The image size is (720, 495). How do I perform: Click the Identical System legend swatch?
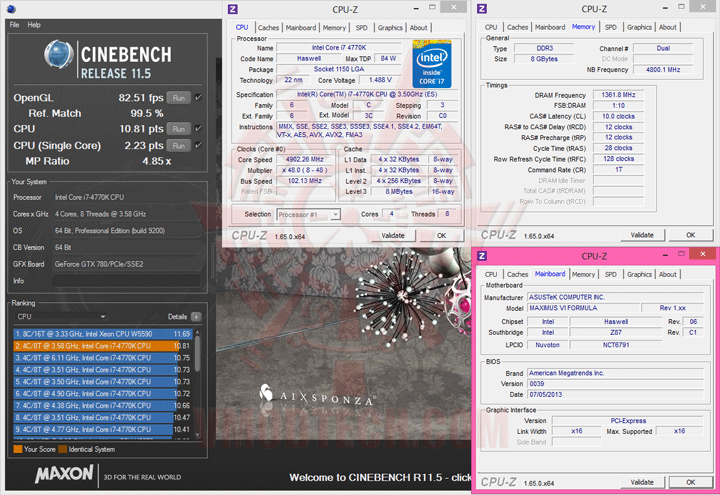click(62, 449)
